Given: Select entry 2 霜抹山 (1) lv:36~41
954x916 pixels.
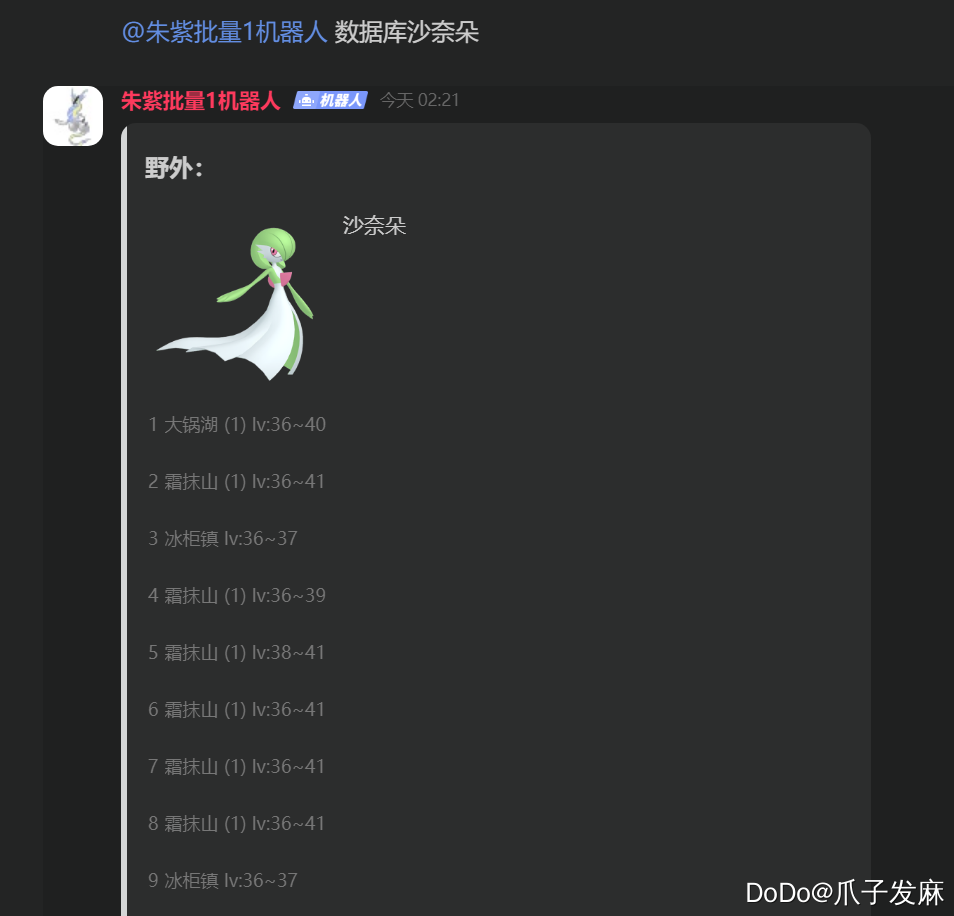Looking at the screenshot, I should tap(236, 481).
